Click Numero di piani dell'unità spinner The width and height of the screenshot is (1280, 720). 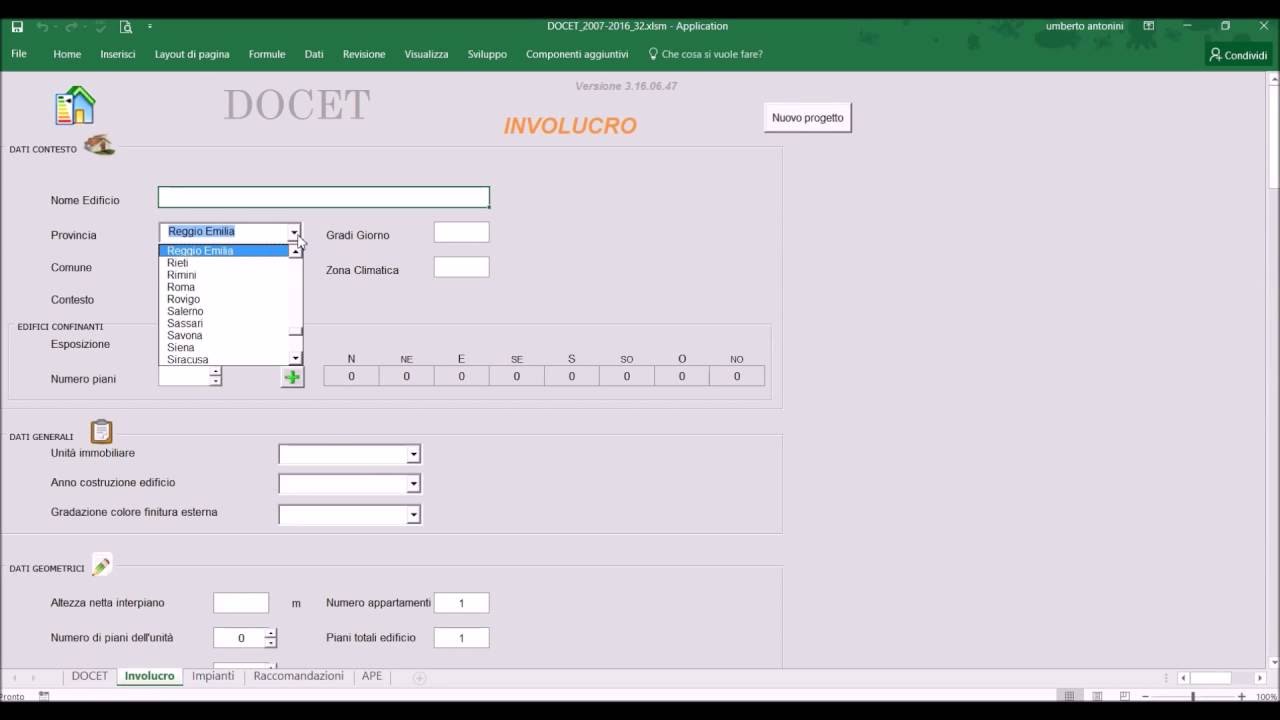[x=270, y=638]
